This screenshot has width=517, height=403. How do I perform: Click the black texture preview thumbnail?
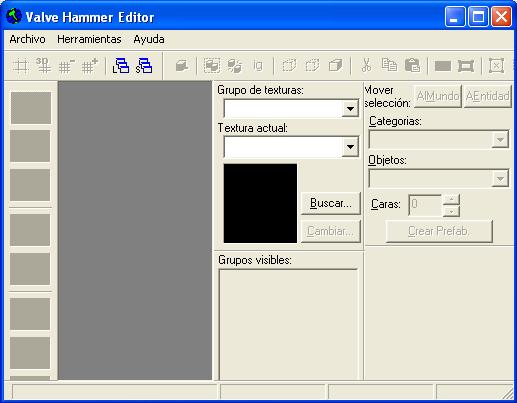point(260,203)
